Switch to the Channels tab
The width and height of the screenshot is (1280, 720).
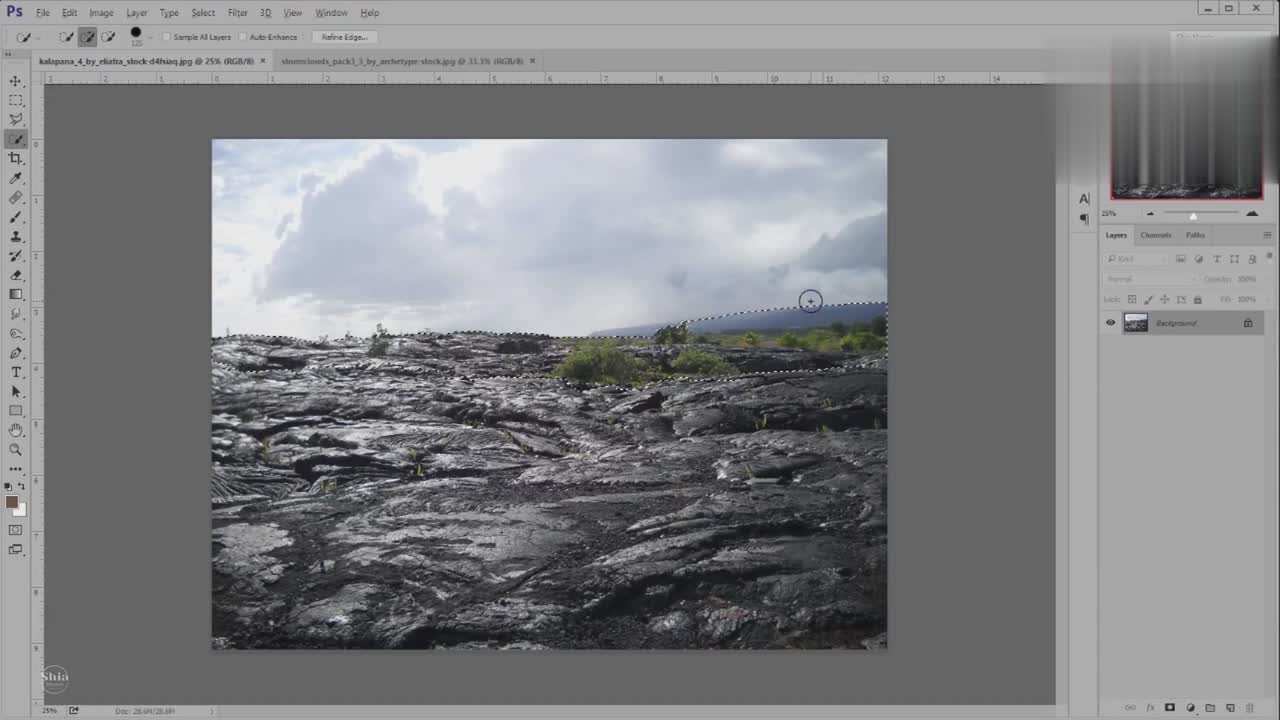1155,235
